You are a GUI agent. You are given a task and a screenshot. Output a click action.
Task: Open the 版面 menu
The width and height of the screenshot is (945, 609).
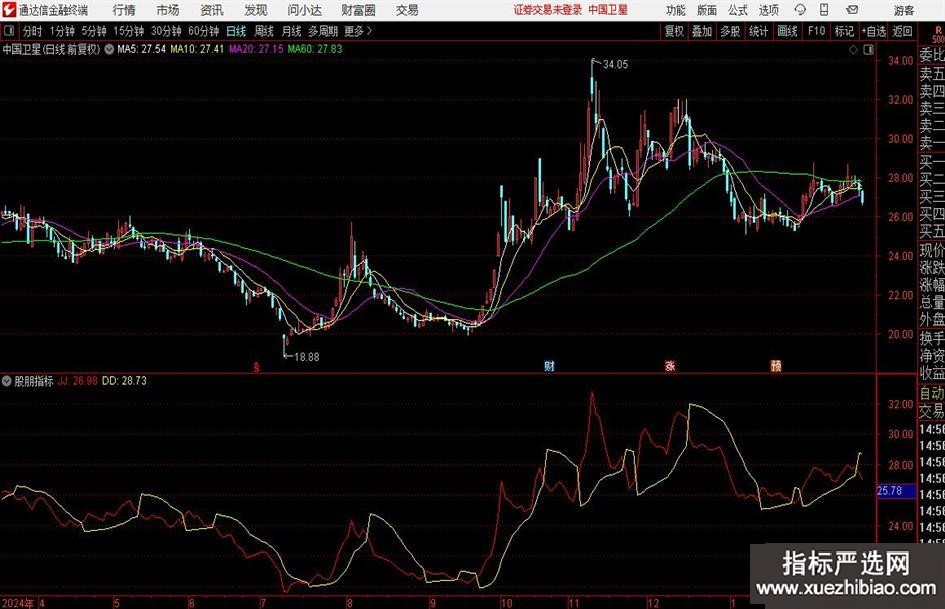point(706,10)
